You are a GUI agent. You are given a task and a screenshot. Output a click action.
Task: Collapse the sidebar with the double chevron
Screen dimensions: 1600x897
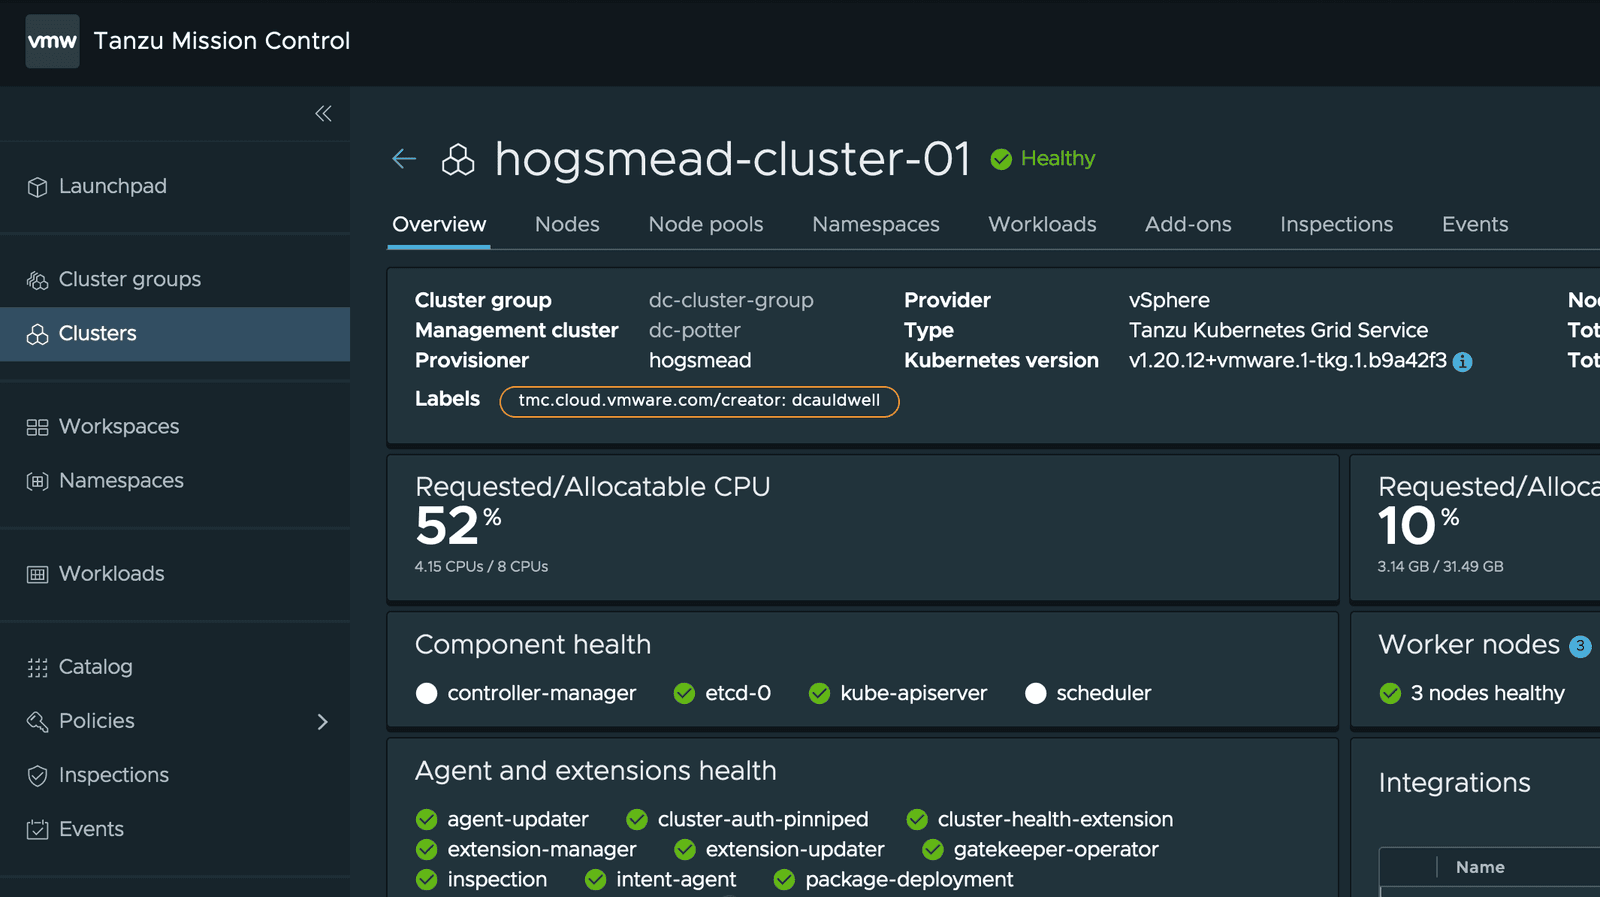(323, 114)
